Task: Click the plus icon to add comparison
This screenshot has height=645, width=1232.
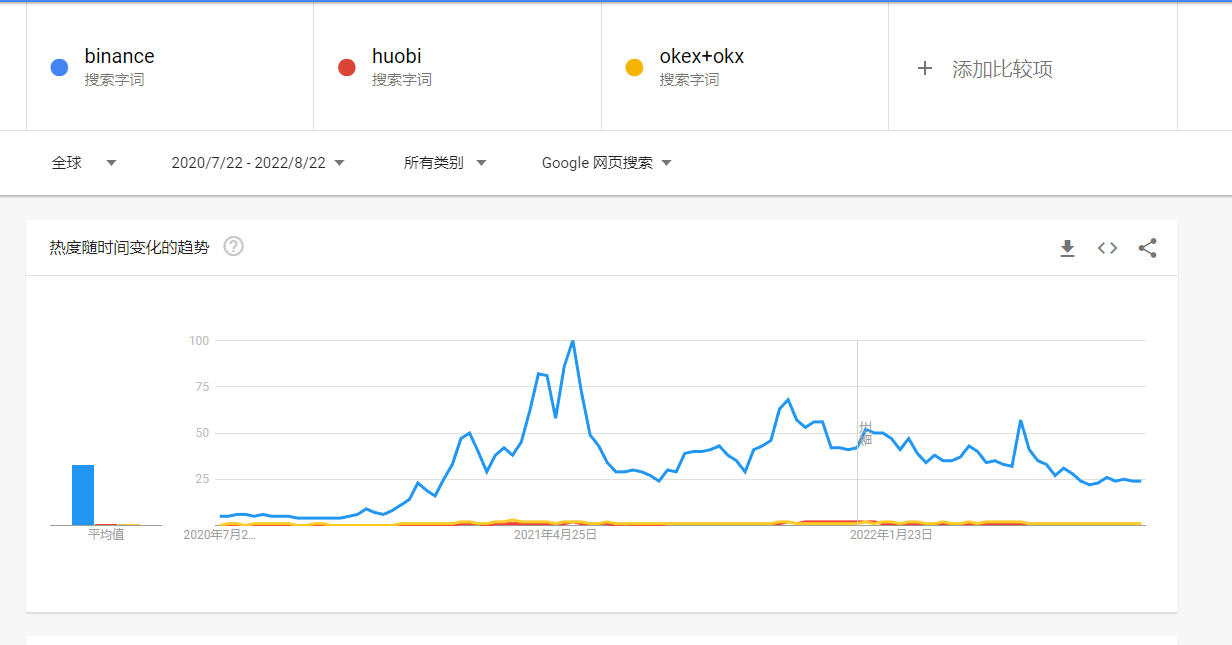Action: (x=925, y=68)
